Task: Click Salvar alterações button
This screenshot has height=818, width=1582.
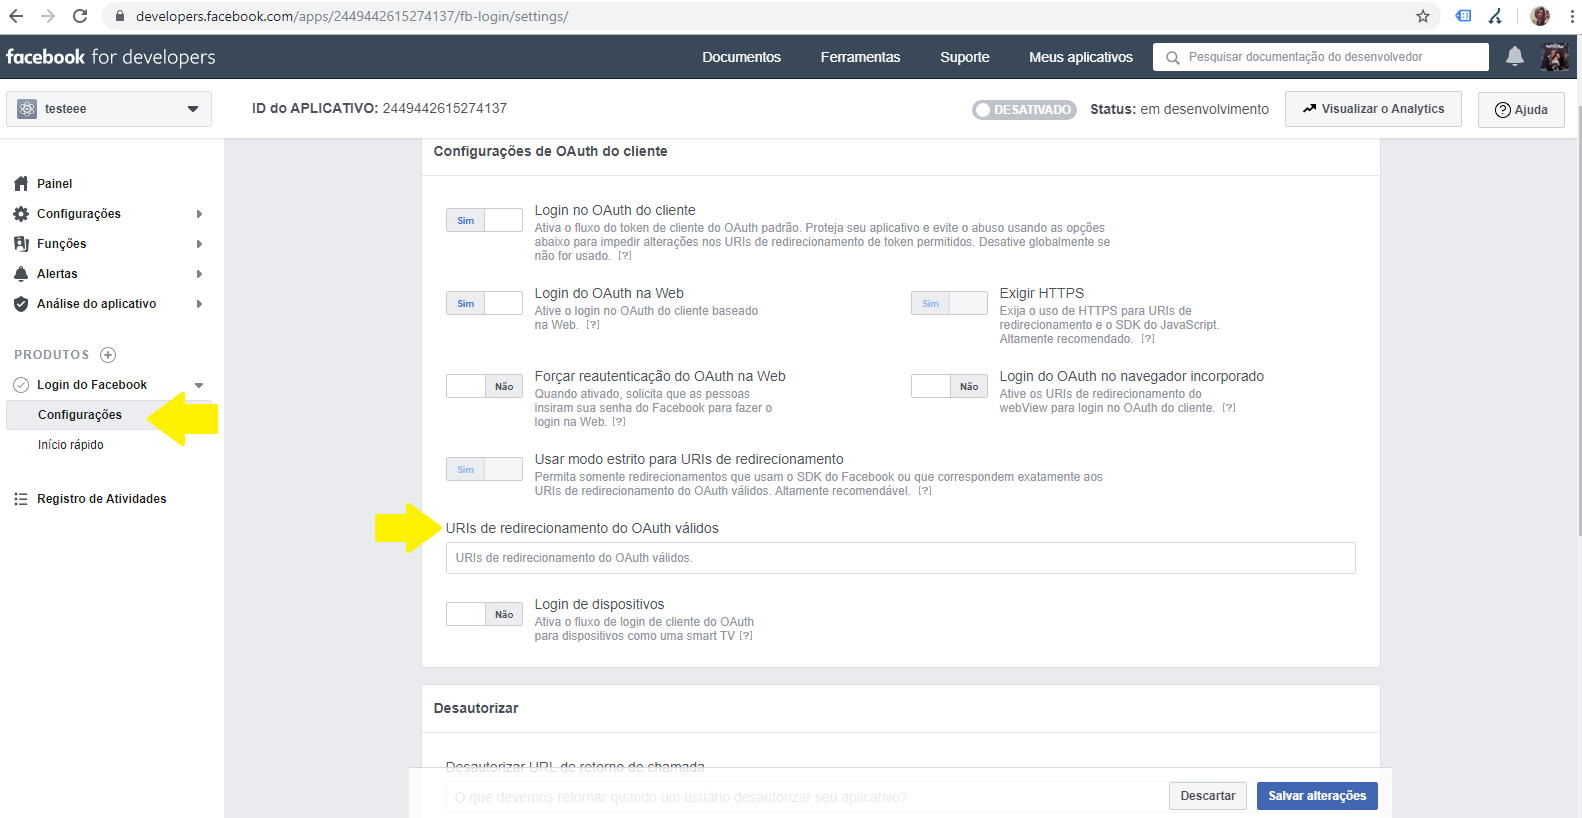Action: 1317,796
